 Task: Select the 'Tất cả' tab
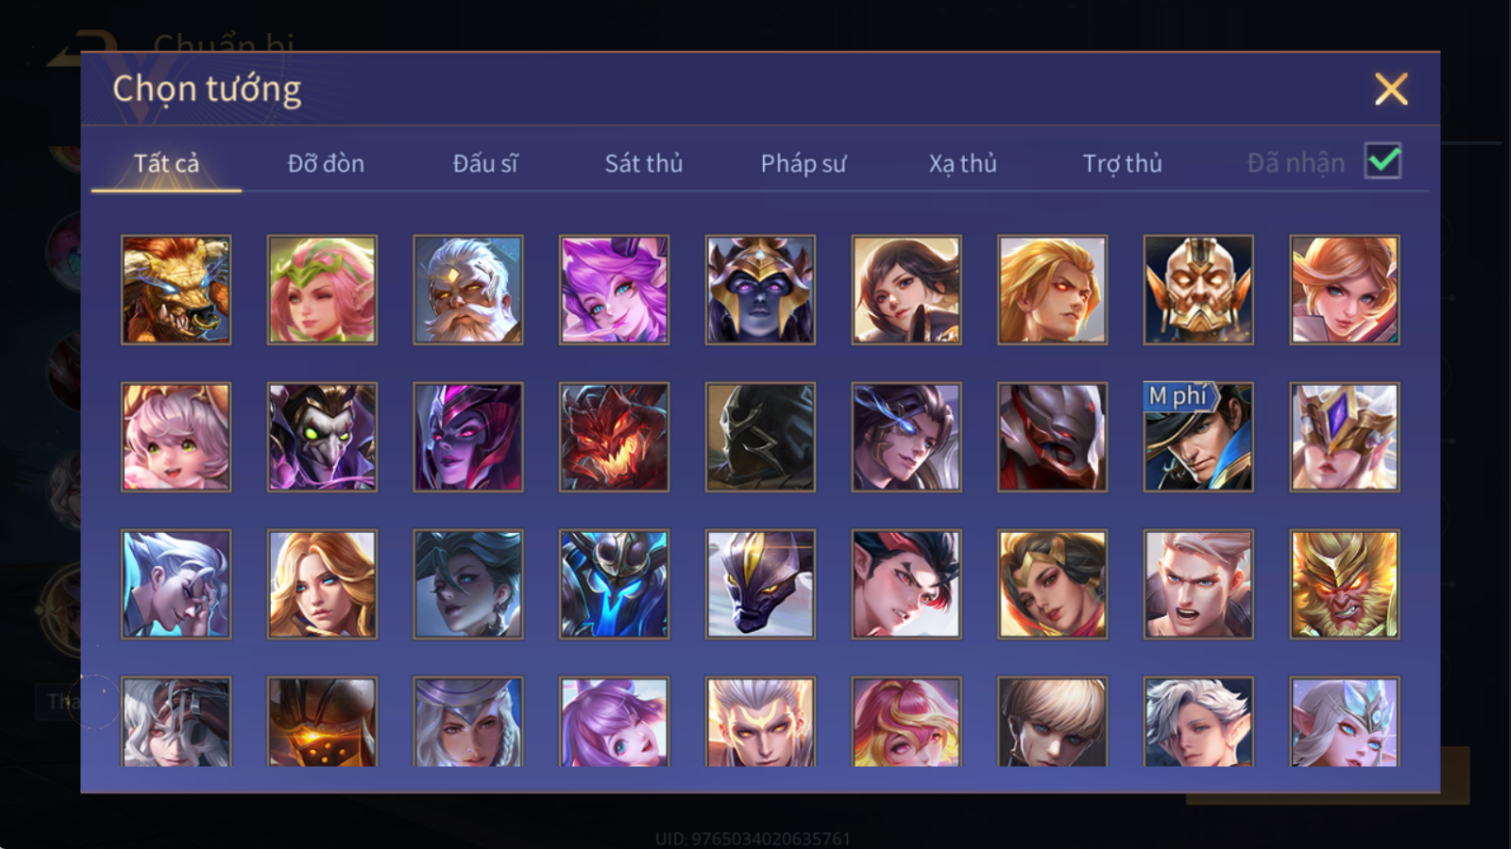pos(166,163)
